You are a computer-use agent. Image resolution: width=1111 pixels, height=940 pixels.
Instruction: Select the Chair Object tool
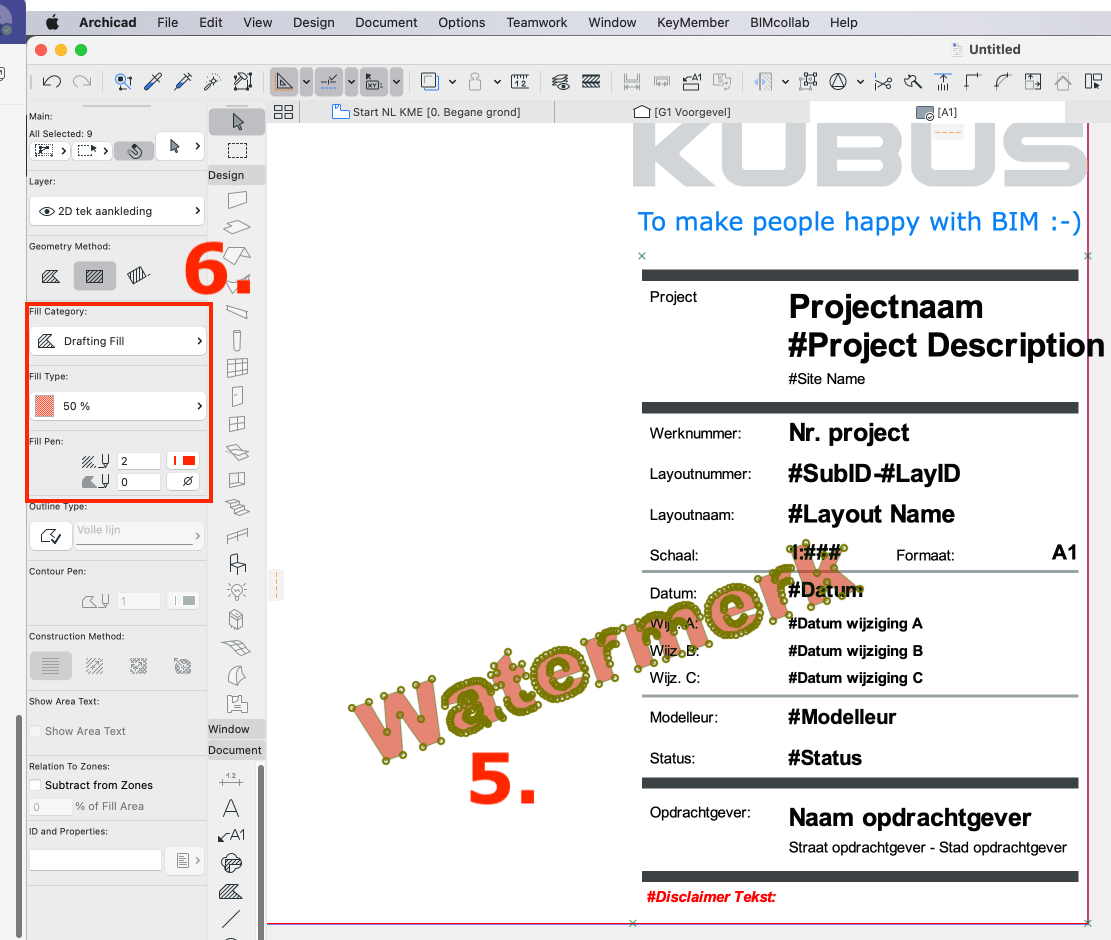tap(237, 564)
